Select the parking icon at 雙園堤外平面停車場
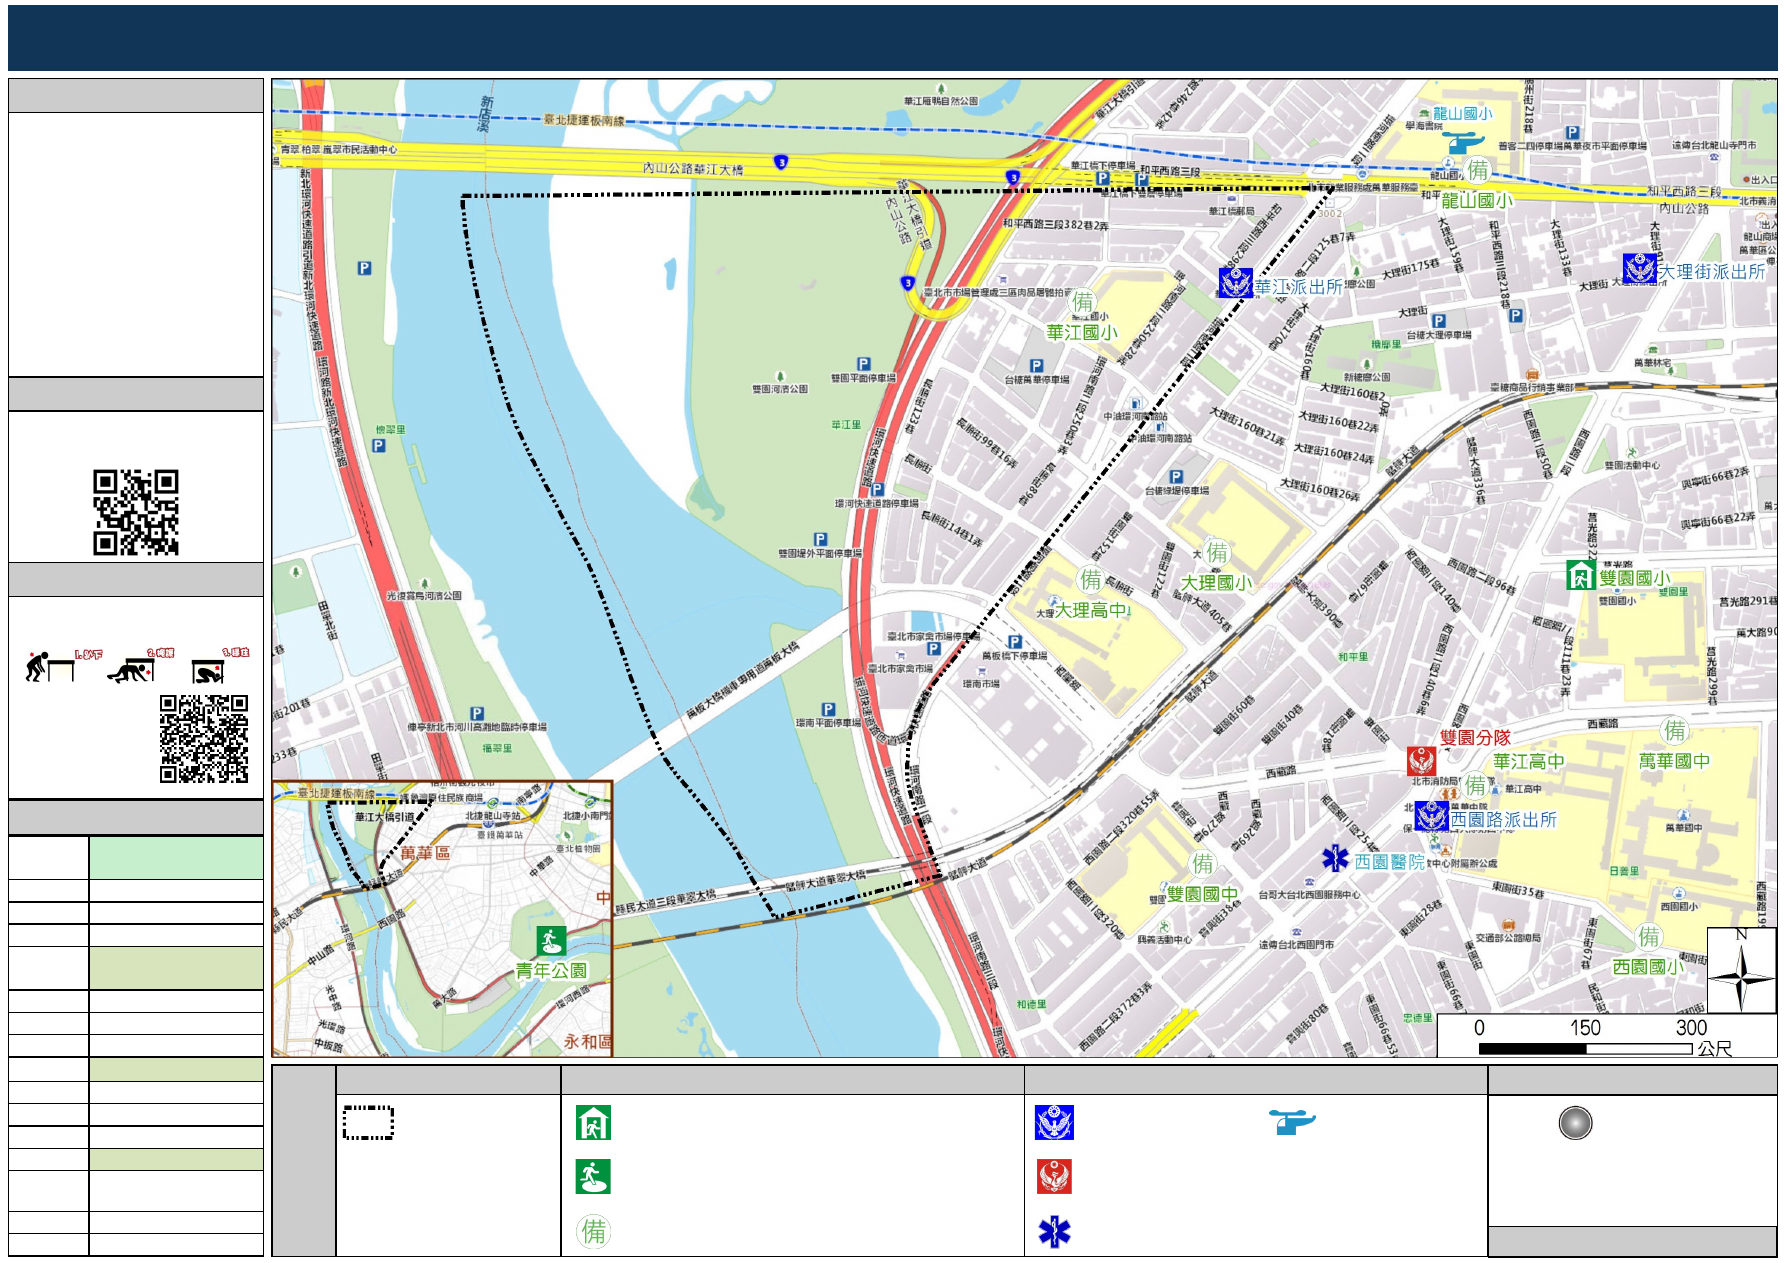This screenshot has height=1263, width=1786. pos(820,539)
